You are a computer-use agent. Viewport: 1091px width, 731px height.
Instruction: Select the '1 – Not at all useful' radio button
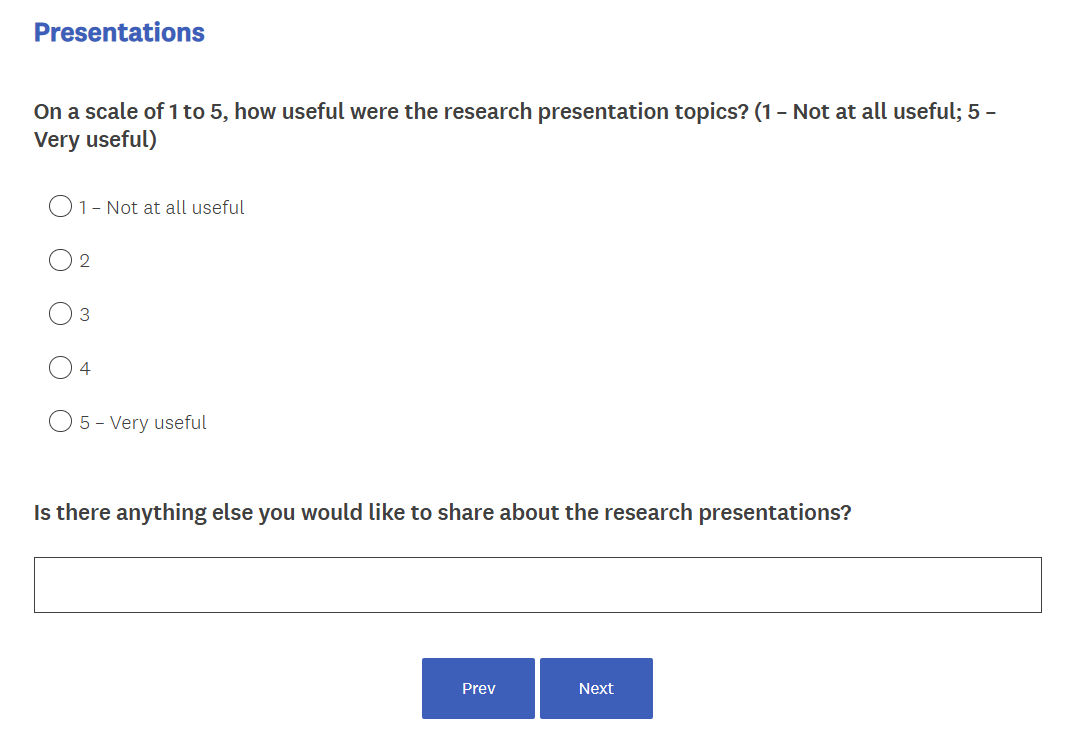tap(60, 207)
